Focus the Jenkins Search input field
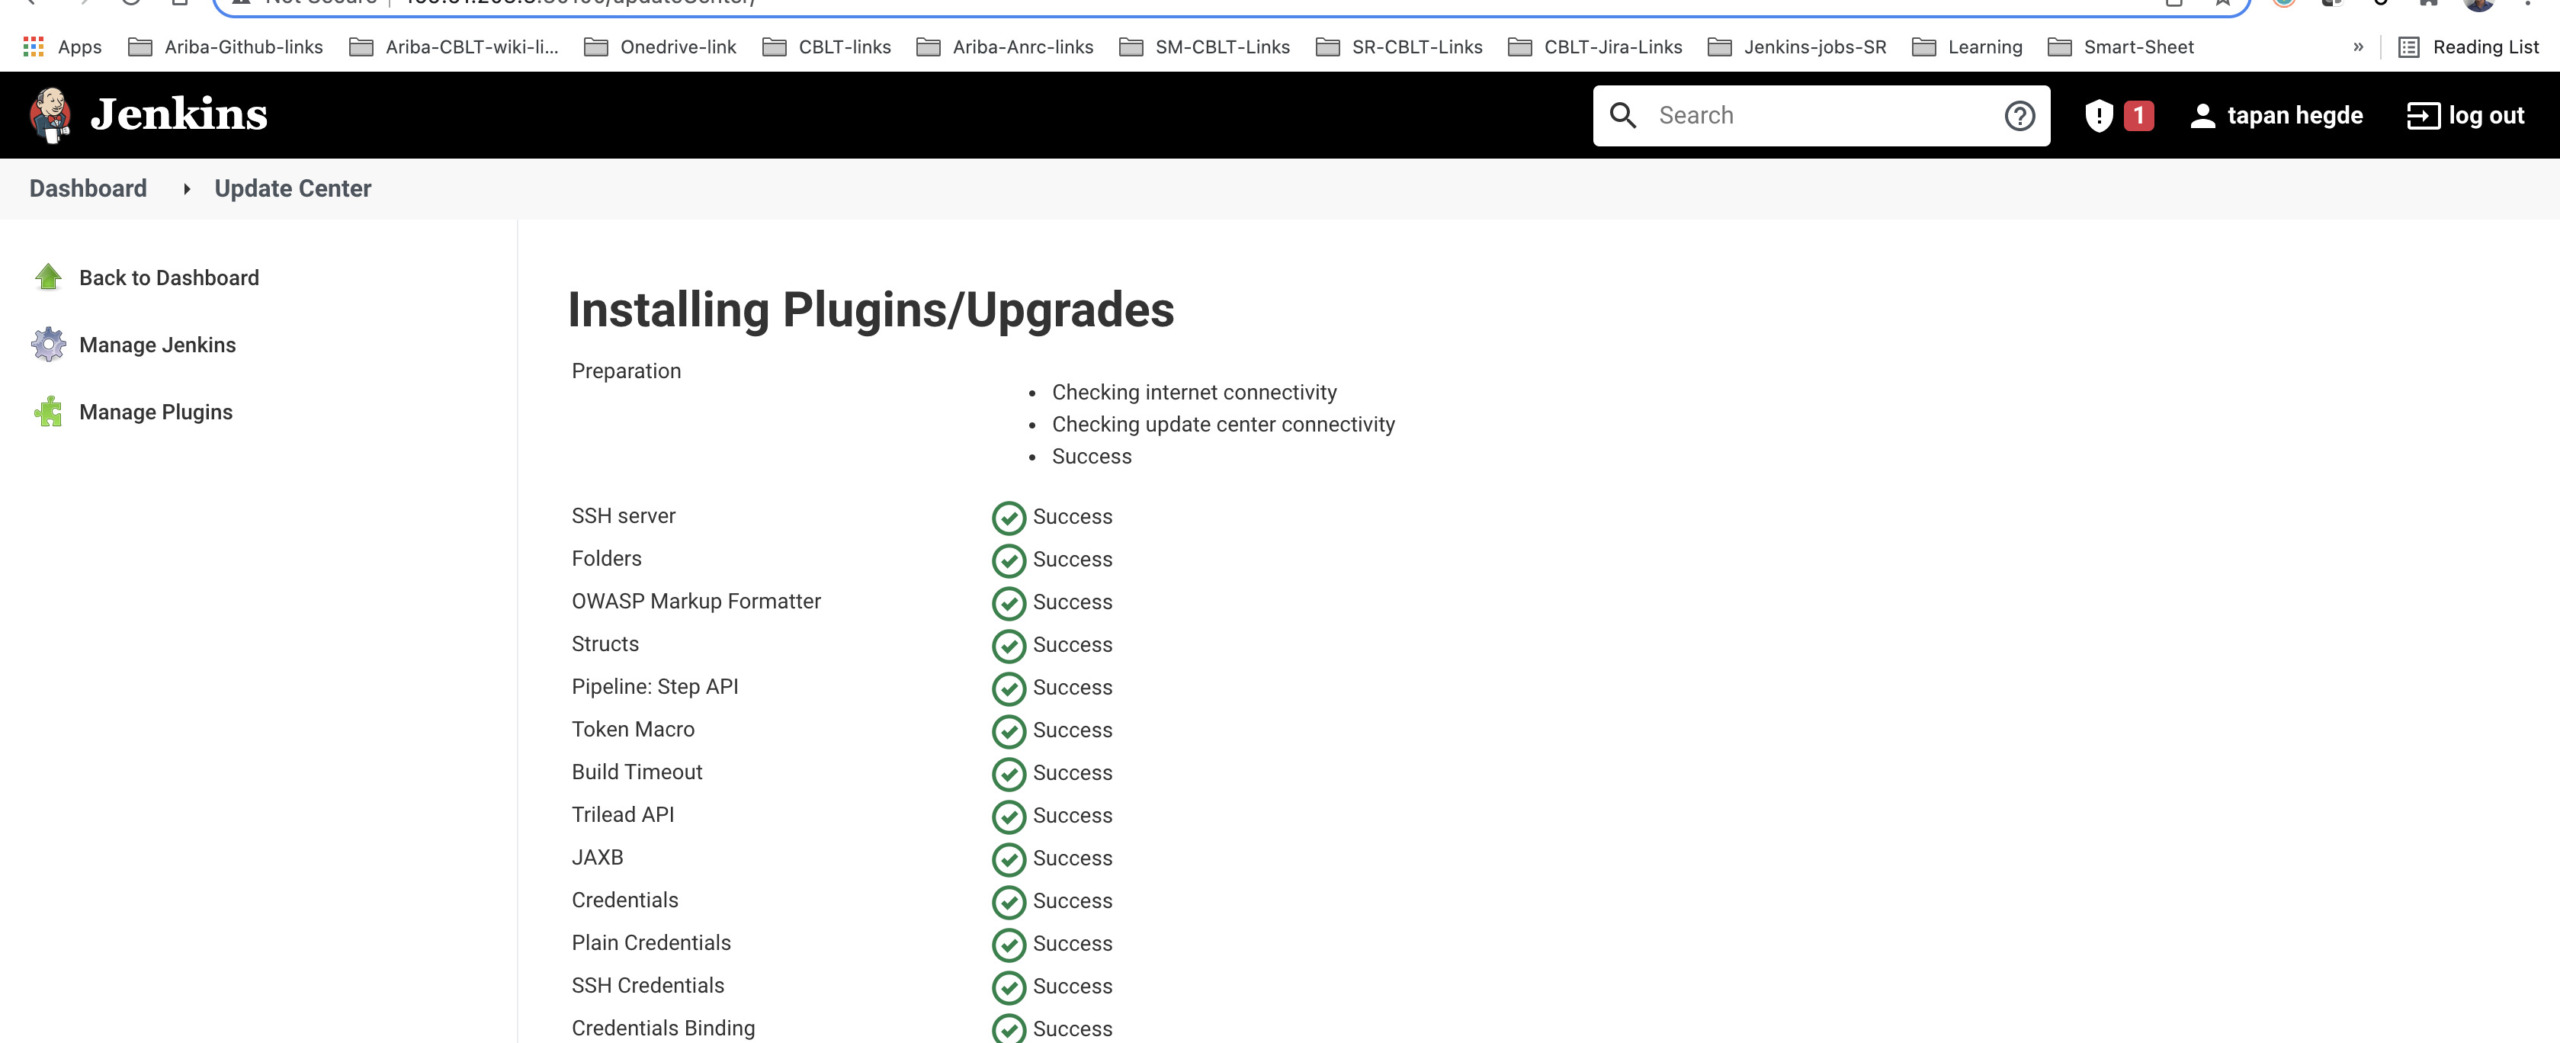 click(1820, 116)
